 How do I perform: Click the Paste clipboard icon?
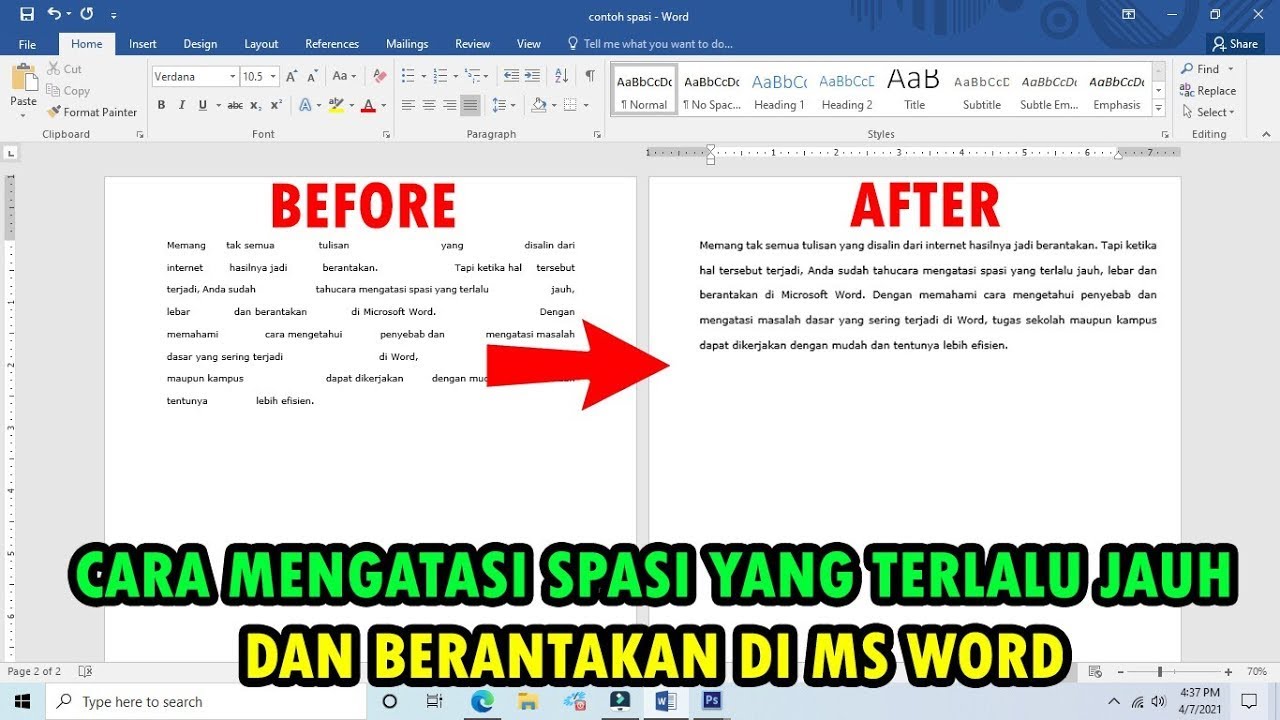(x=23, y=77)
